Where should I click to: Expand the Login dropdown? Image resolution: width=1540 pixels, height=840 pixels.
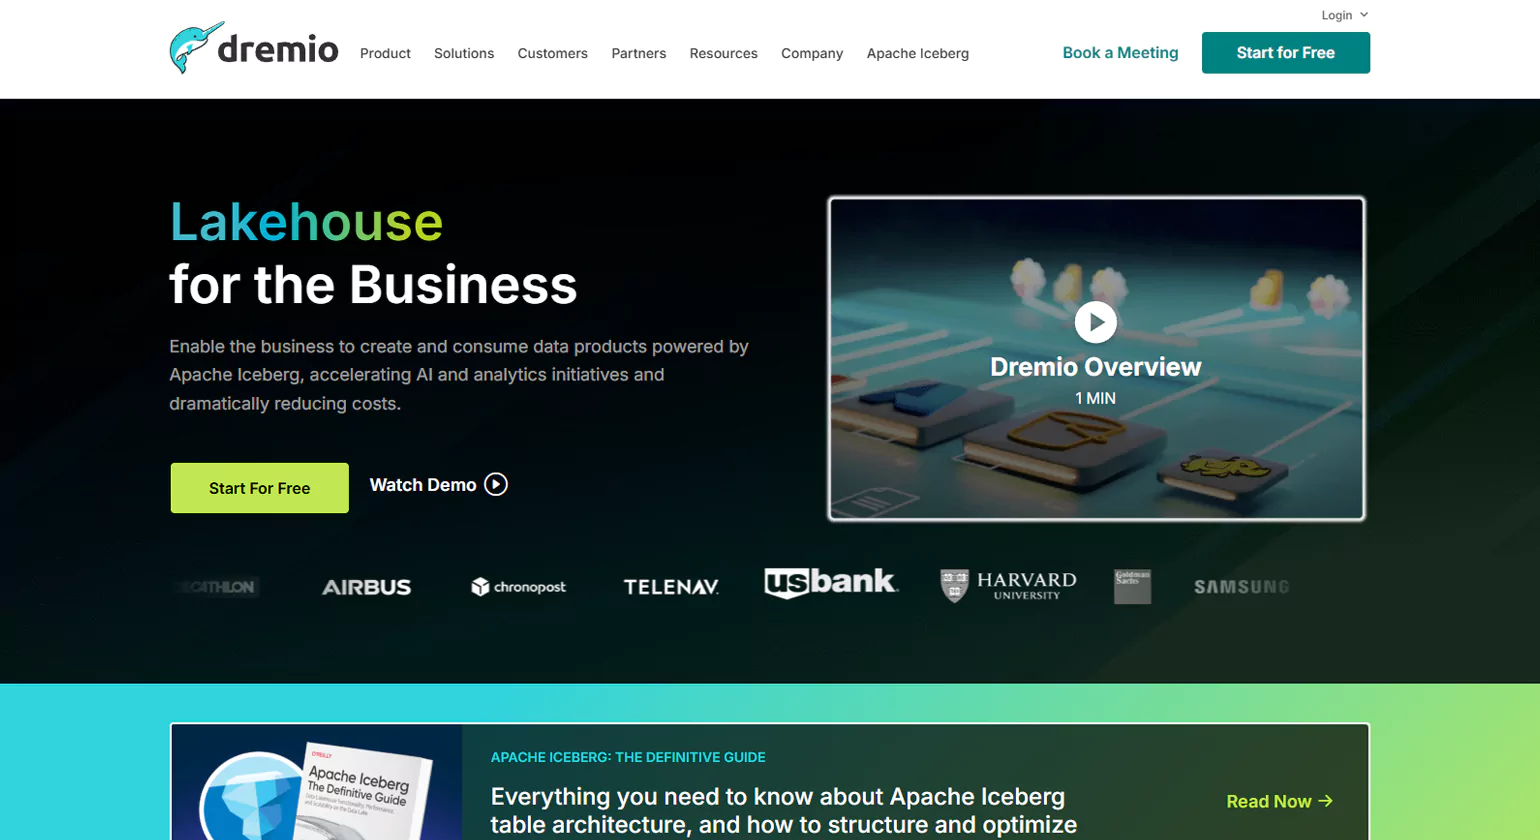coord(1343,15)
